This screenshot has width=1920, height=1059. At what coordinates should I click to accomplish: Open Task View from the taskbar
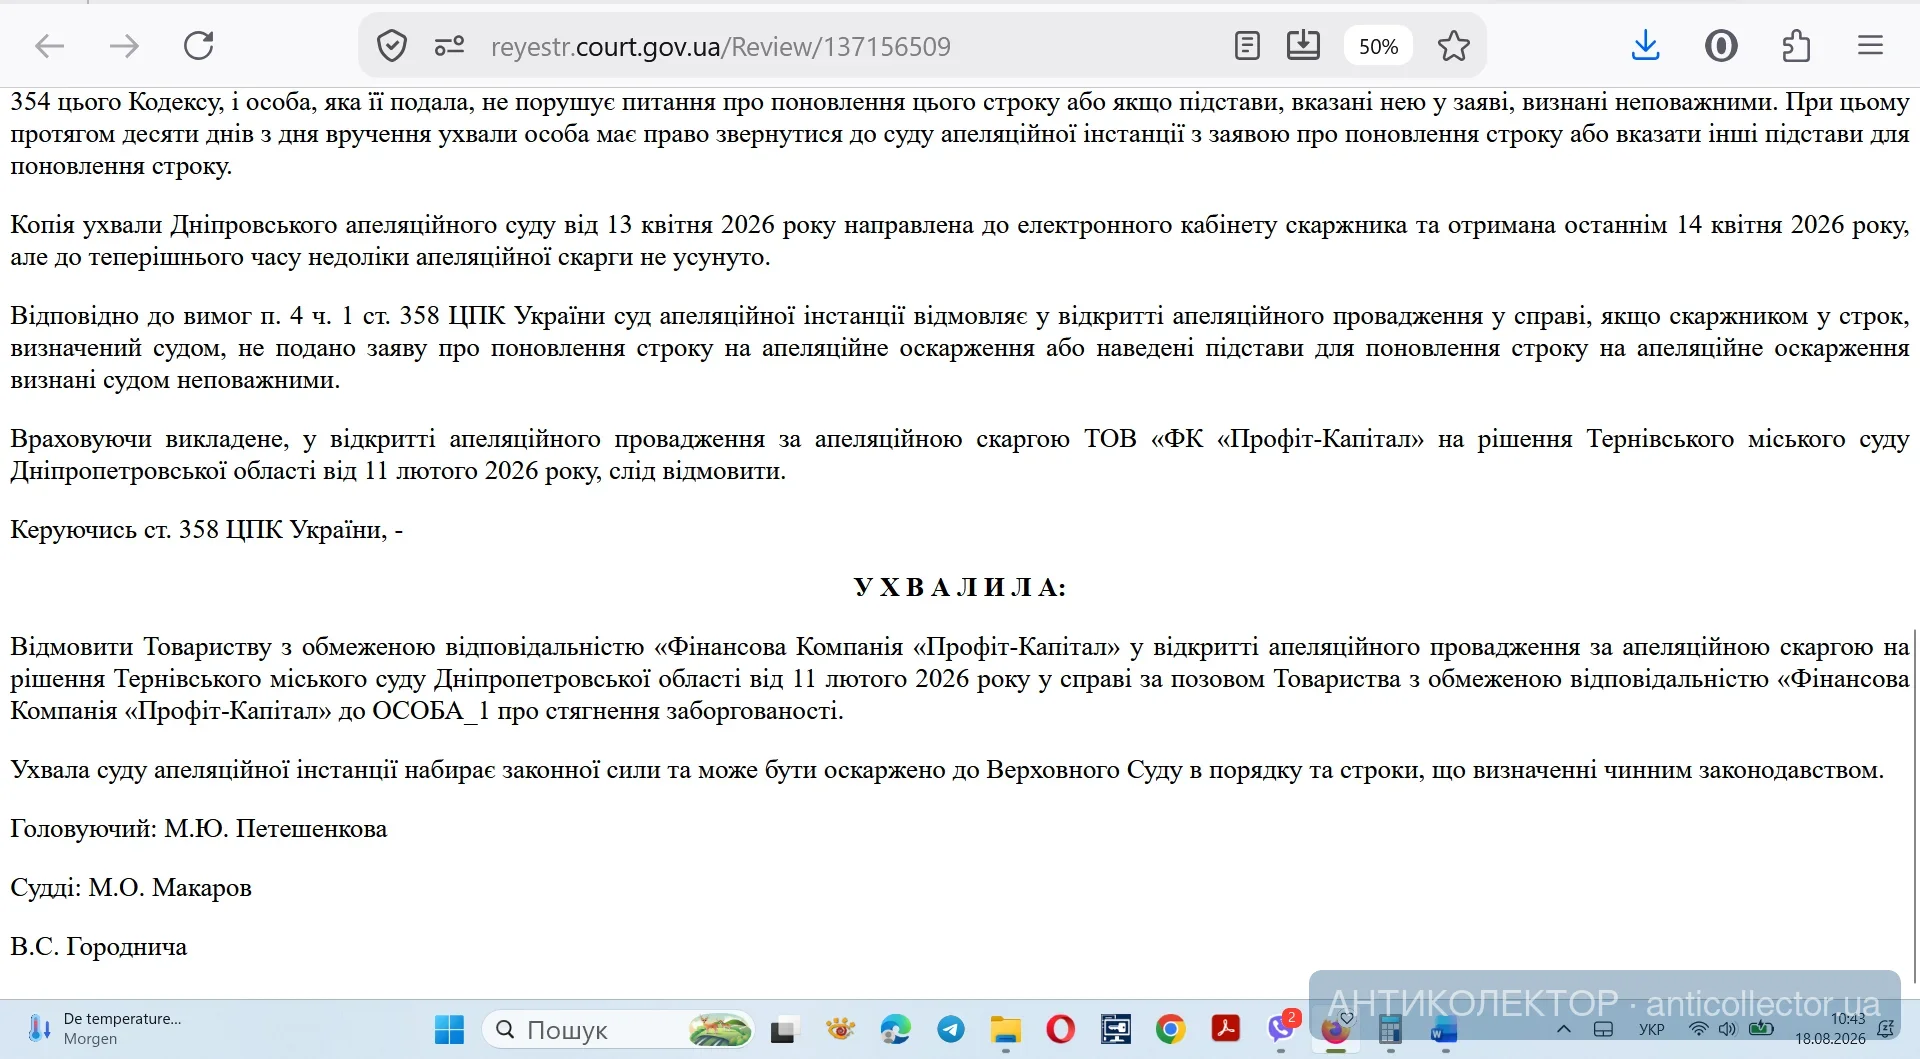pyautogui.click(x=785, y=1029)
